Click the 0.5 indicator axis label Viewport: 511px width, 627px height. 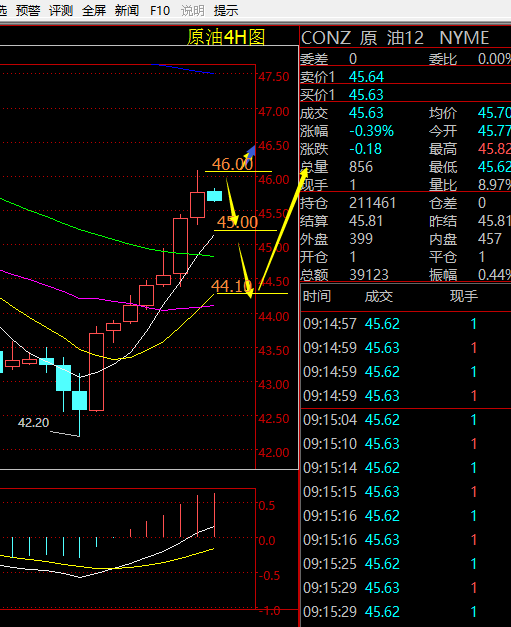[267, 506]
